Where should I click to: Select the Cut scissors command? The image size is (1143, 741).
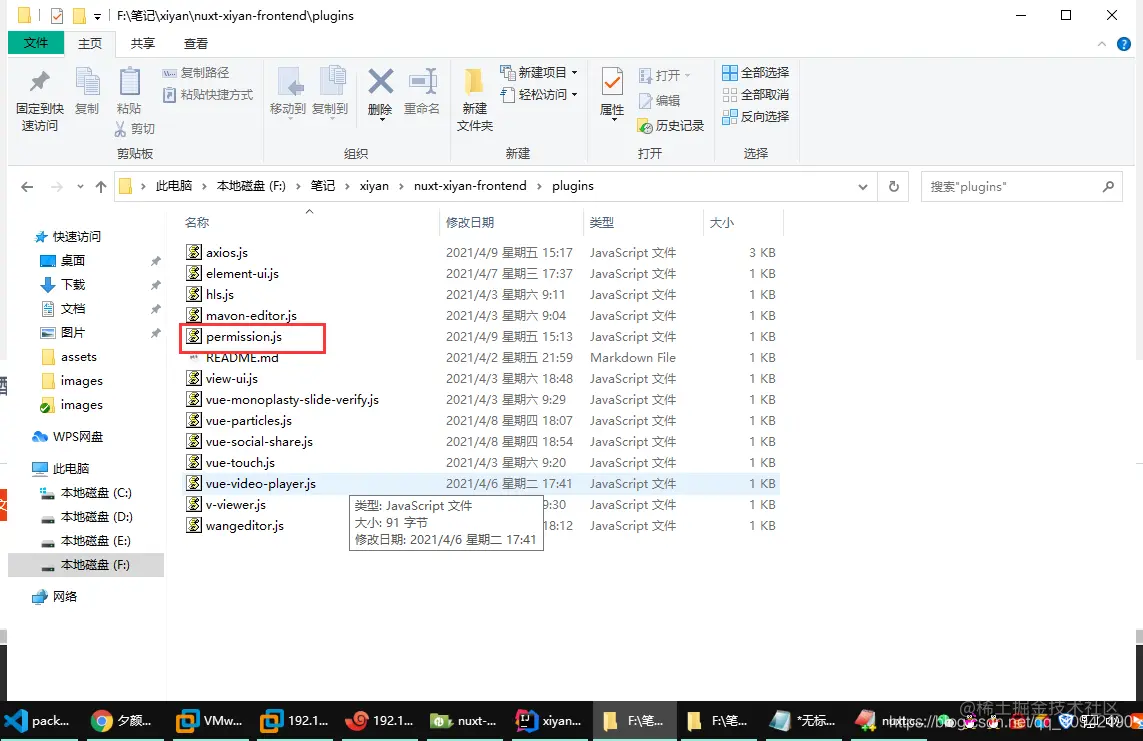tap(135, 129)
